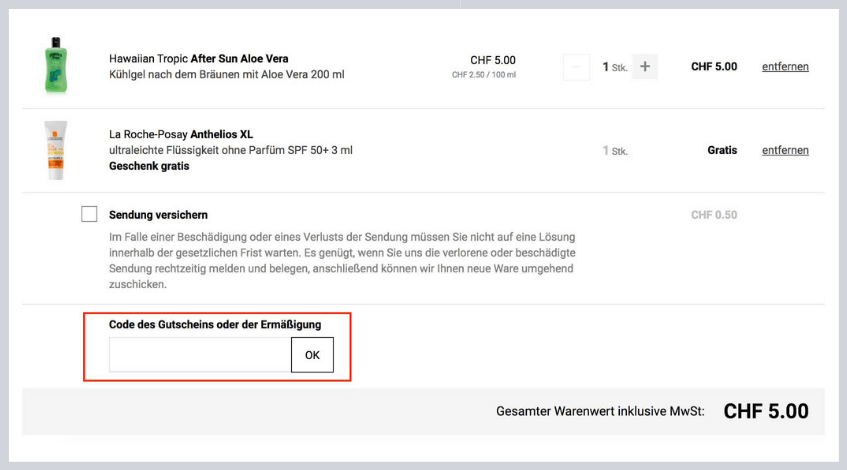Increase Hawaiian Tropic quantity with plus button
847x470 pixels.
[644, 67]
